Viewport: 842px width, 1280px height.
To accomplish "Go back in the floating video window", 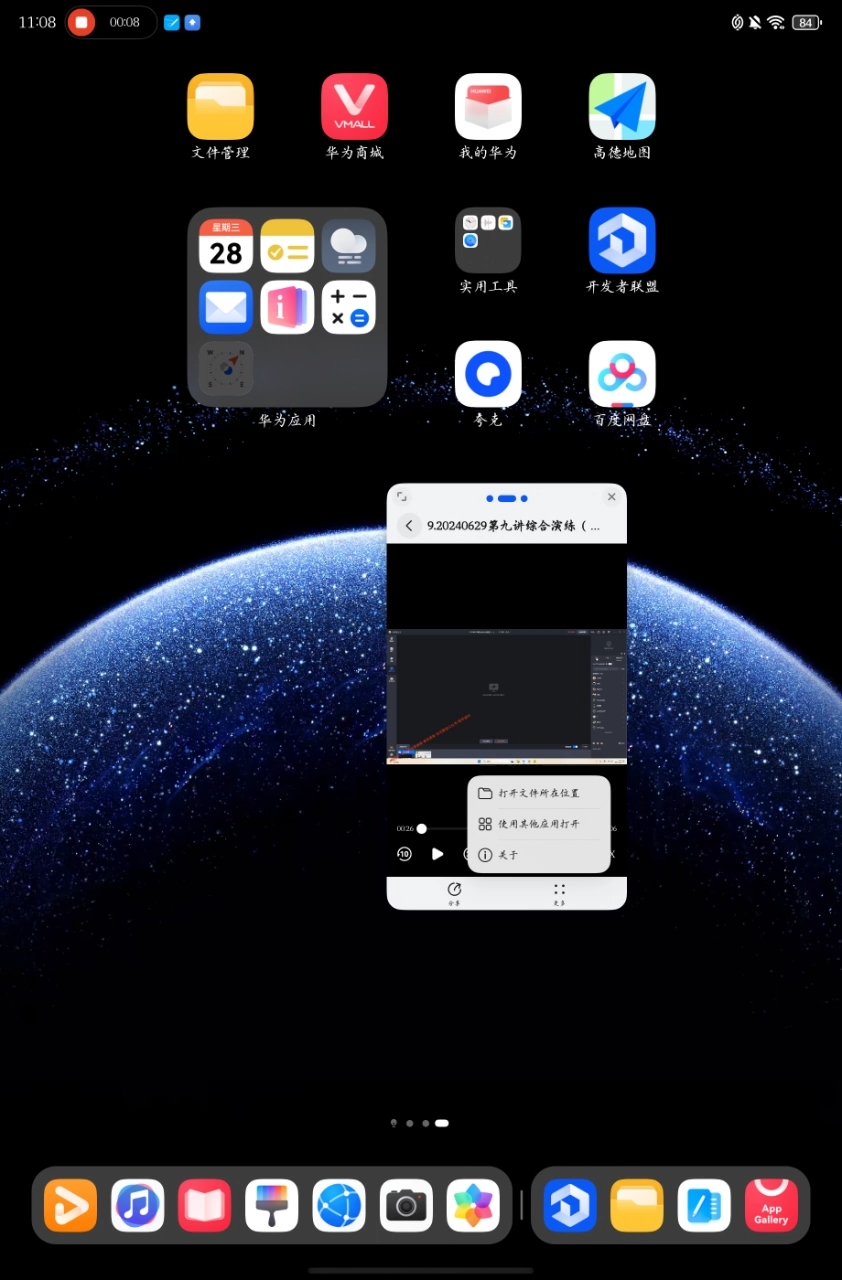I will (409, 526).
